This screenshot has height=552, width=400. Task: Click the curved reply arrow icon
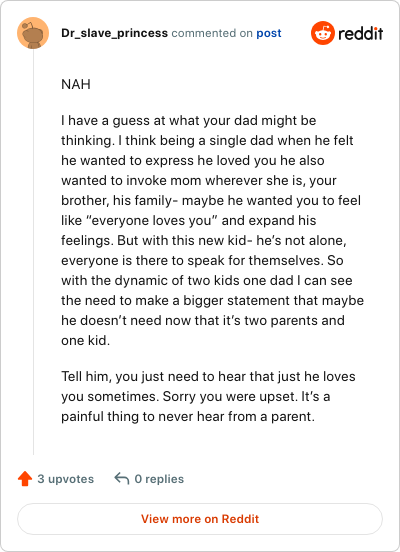[122, 478]
